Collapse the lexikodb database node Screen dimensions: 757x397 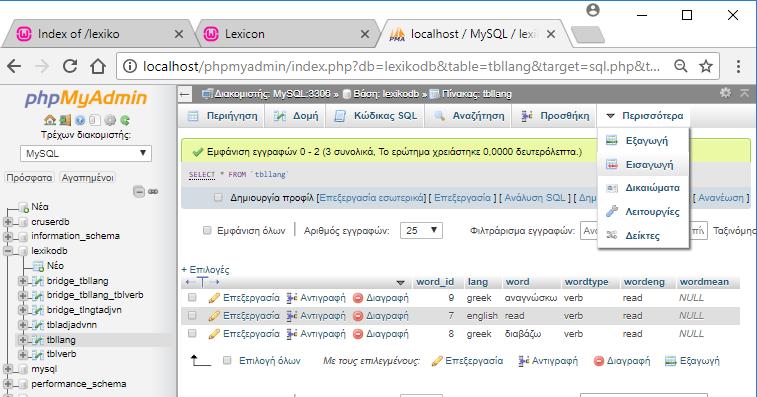click(x=8, y=251)
